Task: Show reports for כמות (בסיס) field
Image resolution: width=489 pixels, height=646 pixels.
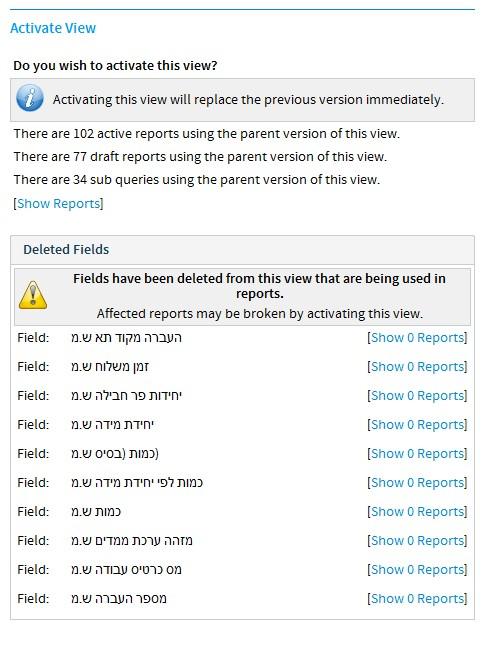Action: click(x=417, y=454)
